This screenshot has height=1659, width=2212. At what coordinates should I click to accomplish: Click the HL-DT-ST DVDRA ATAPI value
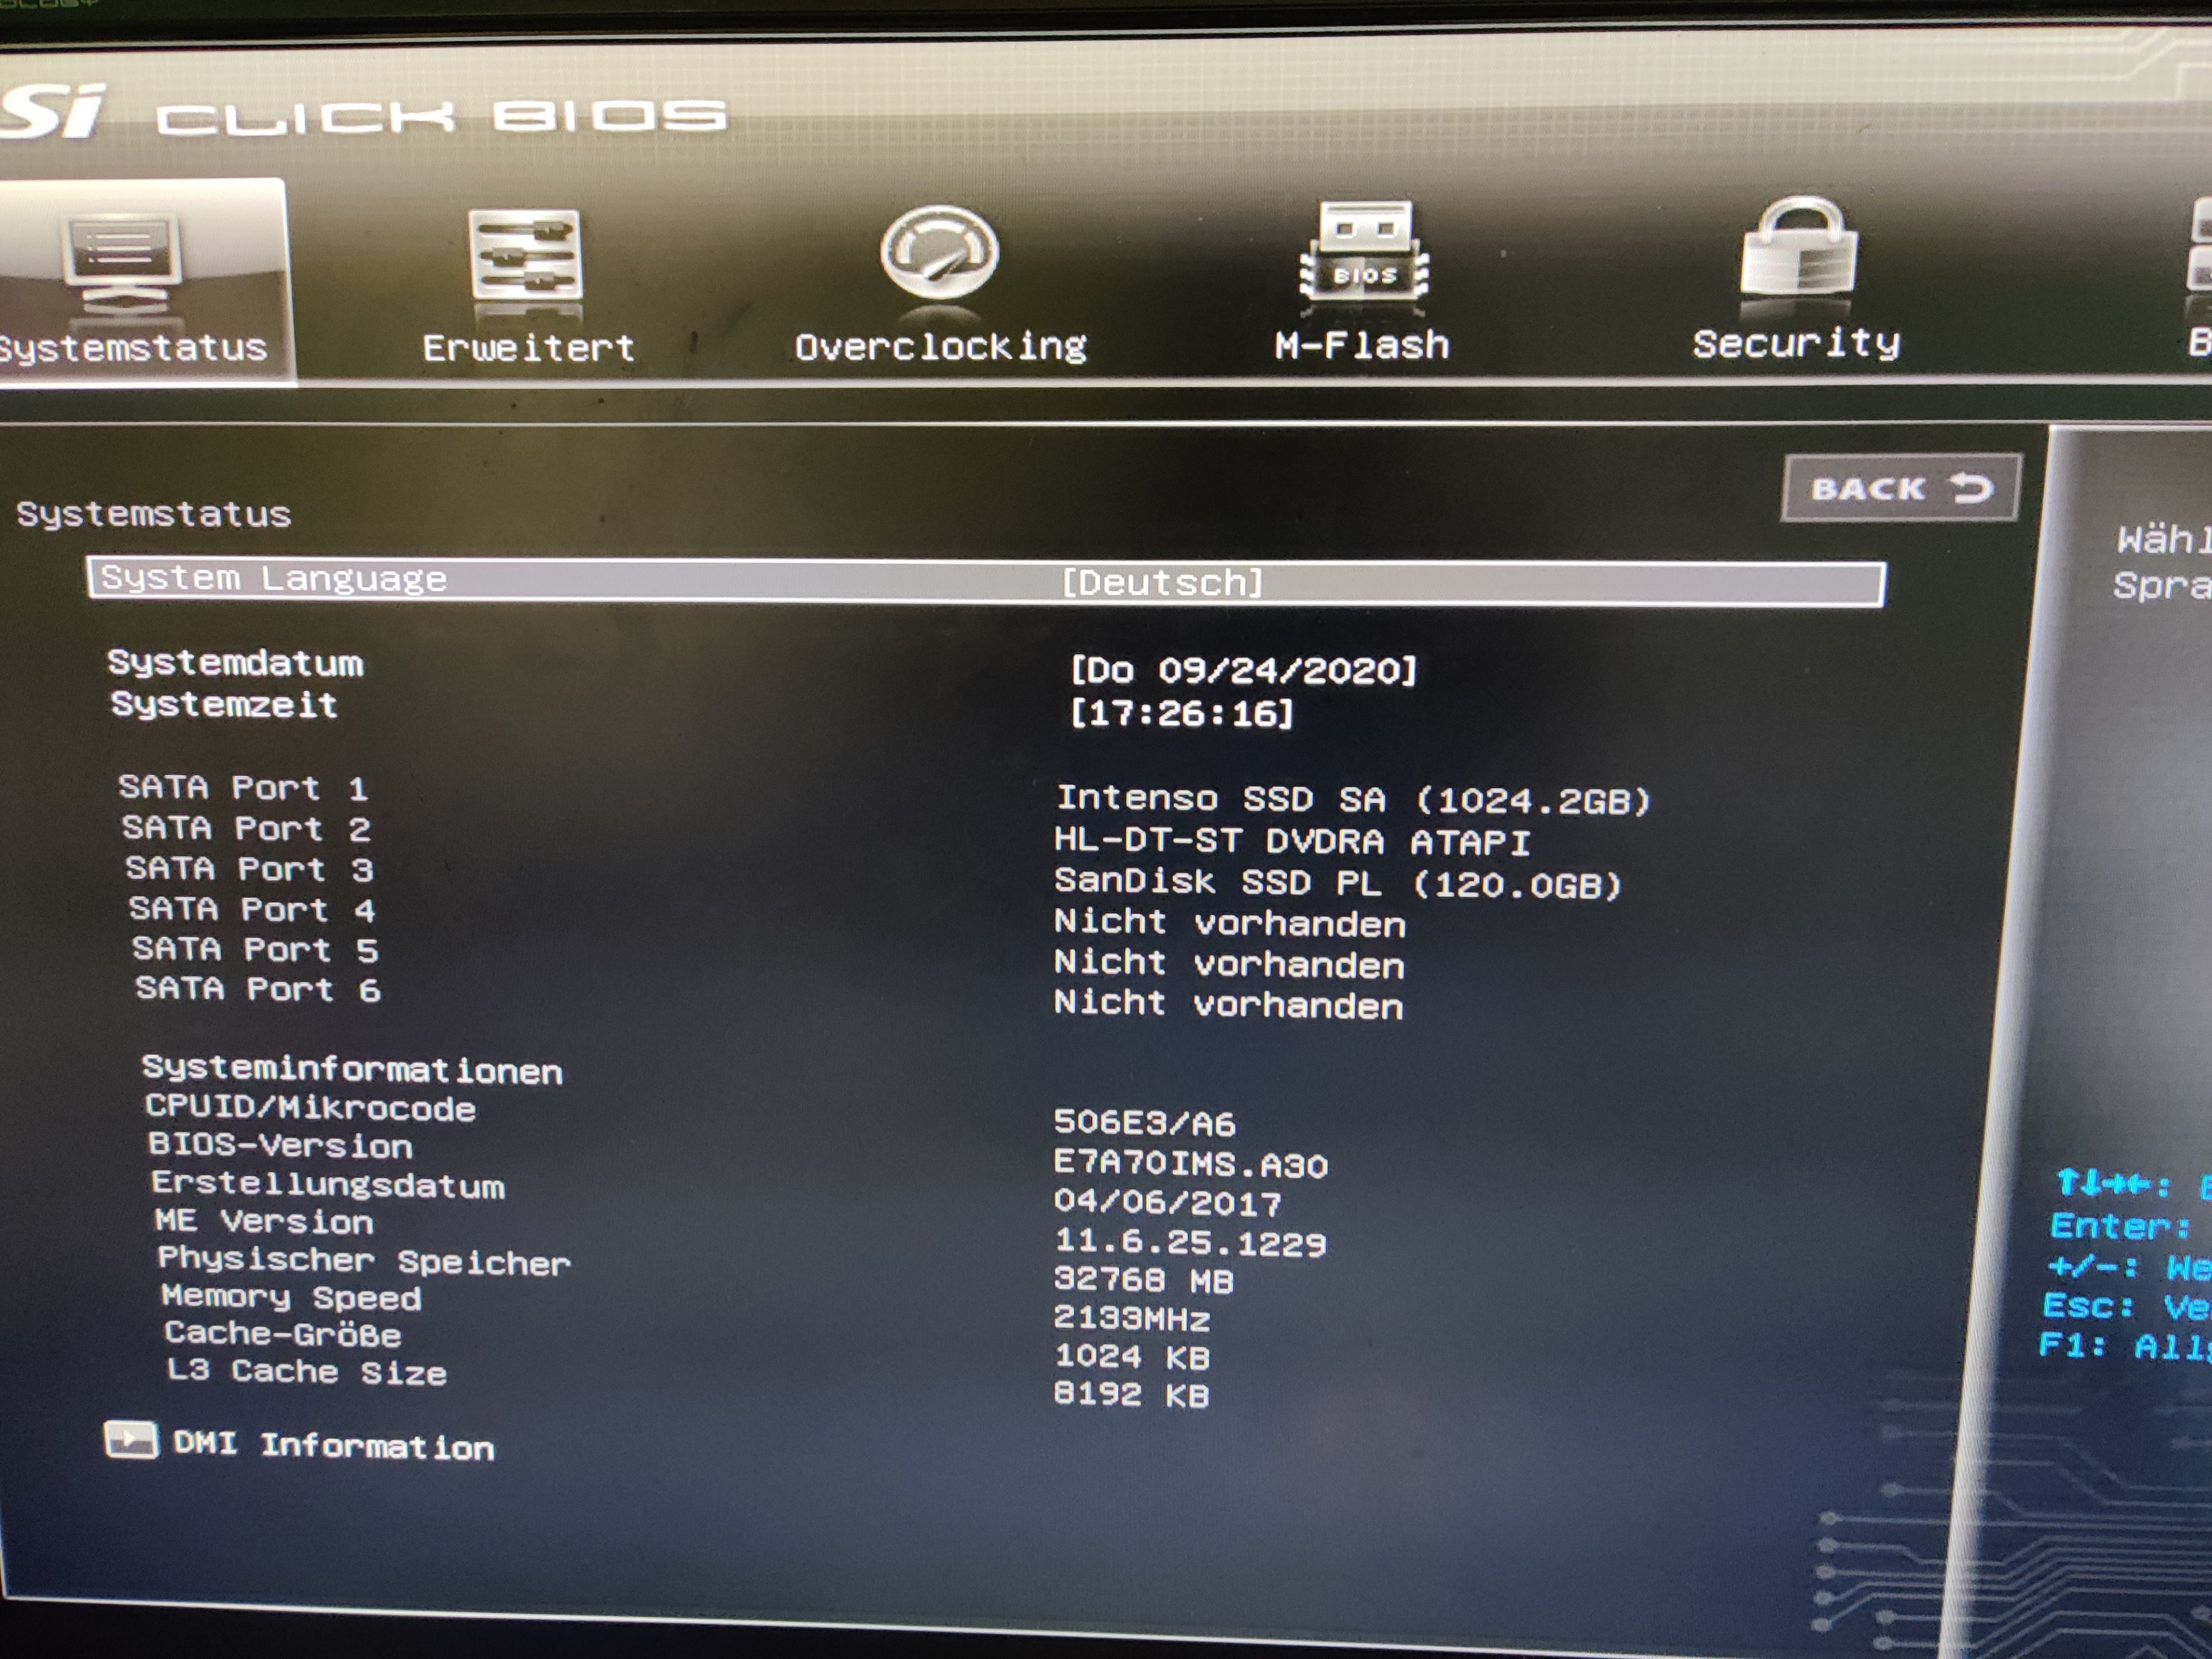[1292, 841]
